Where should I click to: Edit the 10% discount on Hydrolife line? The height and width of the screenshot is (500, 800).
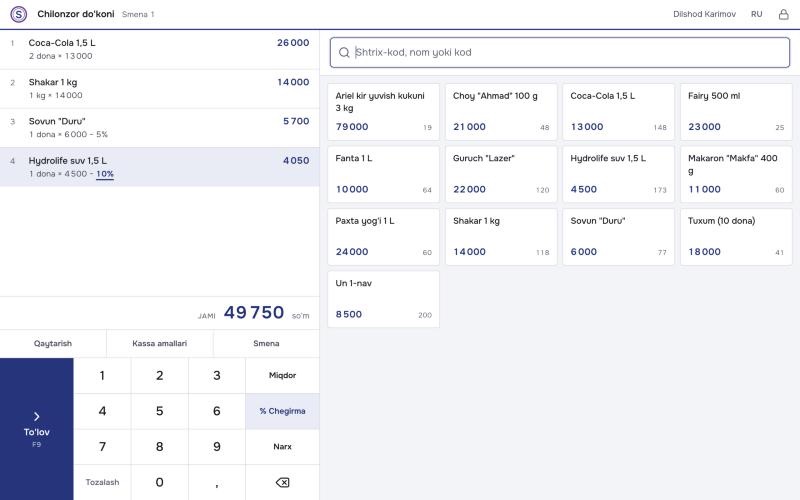click(105, 174)
